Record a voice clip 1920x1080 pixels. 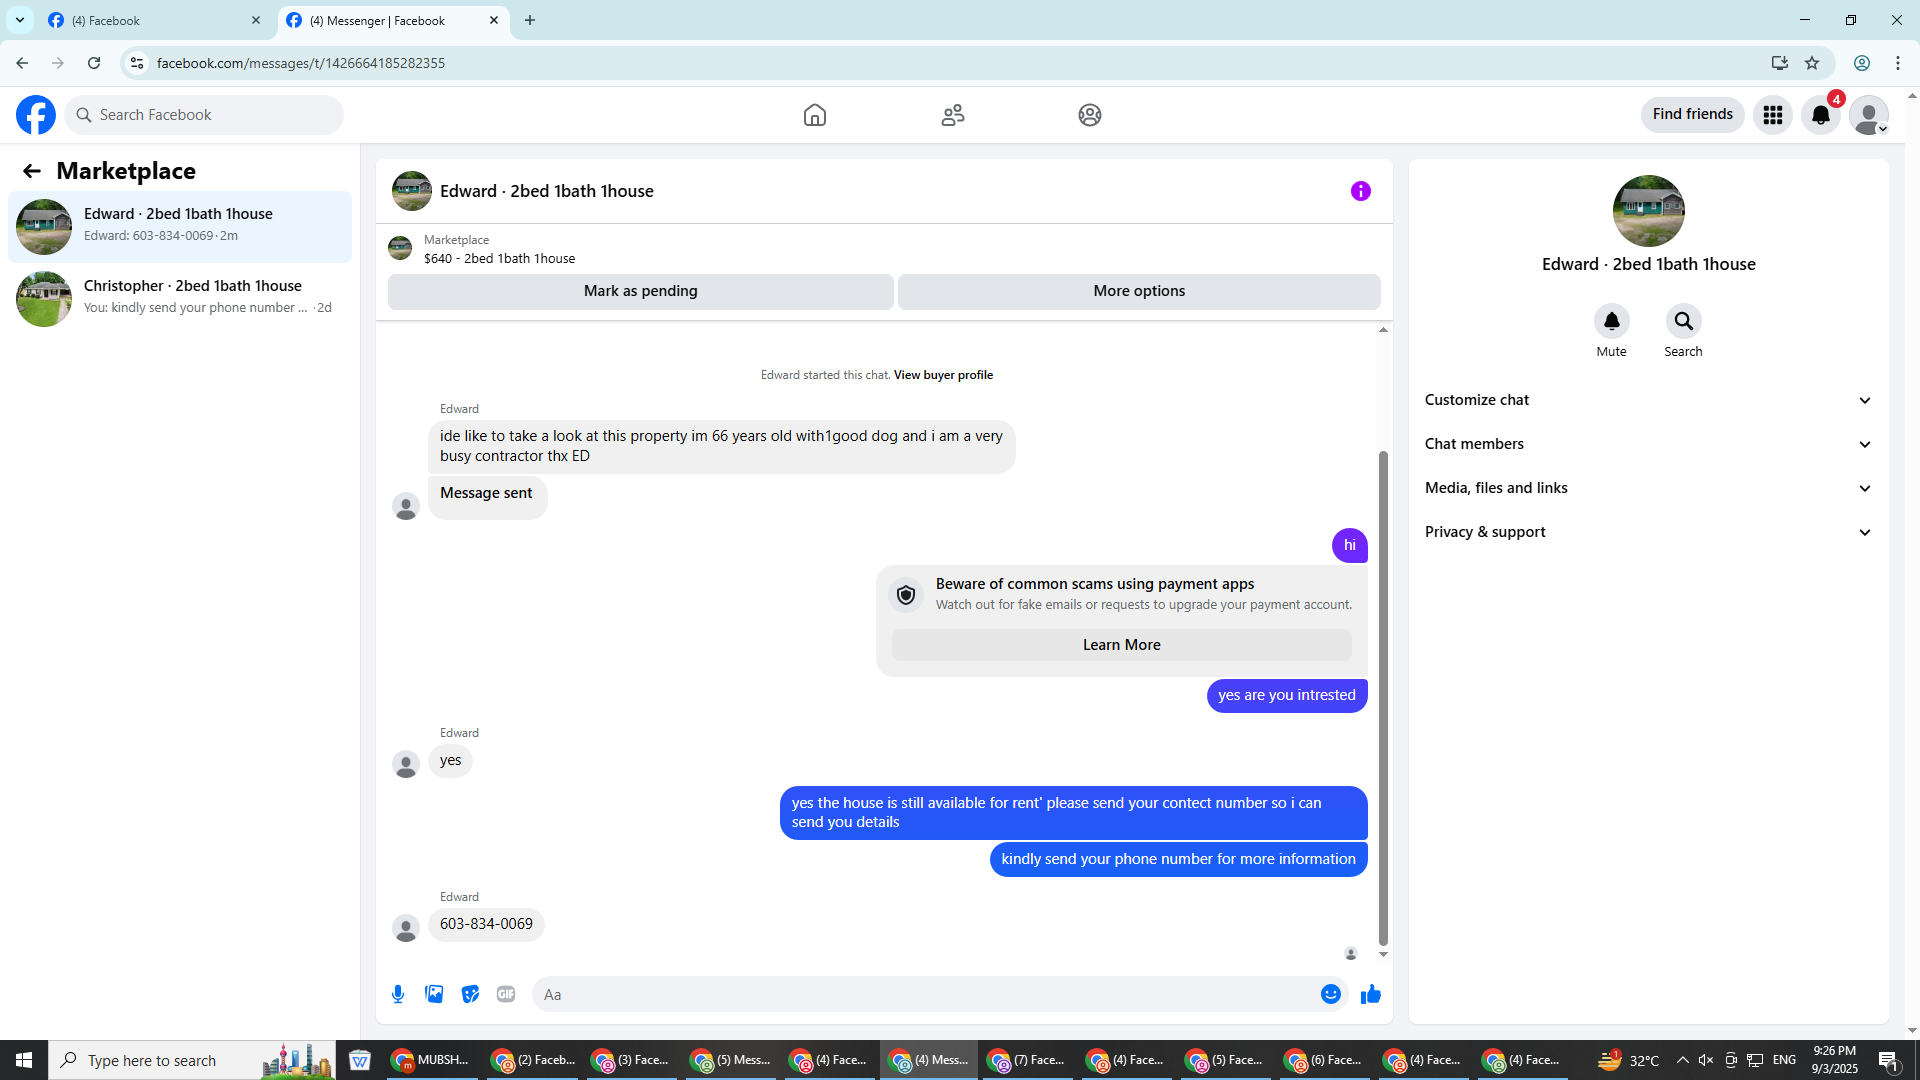(398, 994)
